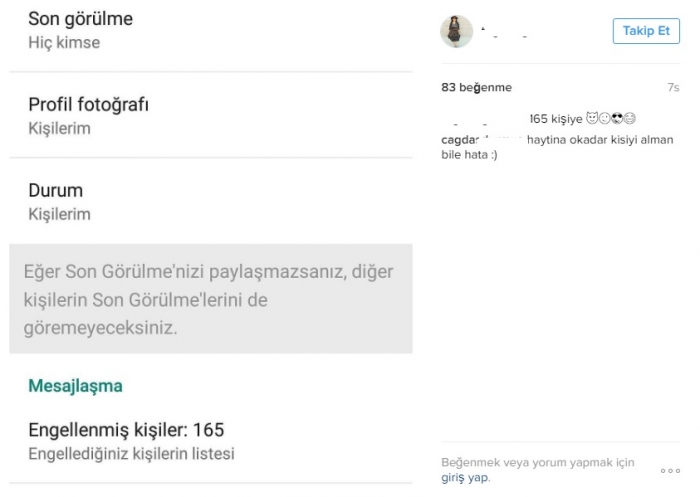Click the 7s post timestamp
Viewport: 700px width, 497px height.
click(673, 88)
